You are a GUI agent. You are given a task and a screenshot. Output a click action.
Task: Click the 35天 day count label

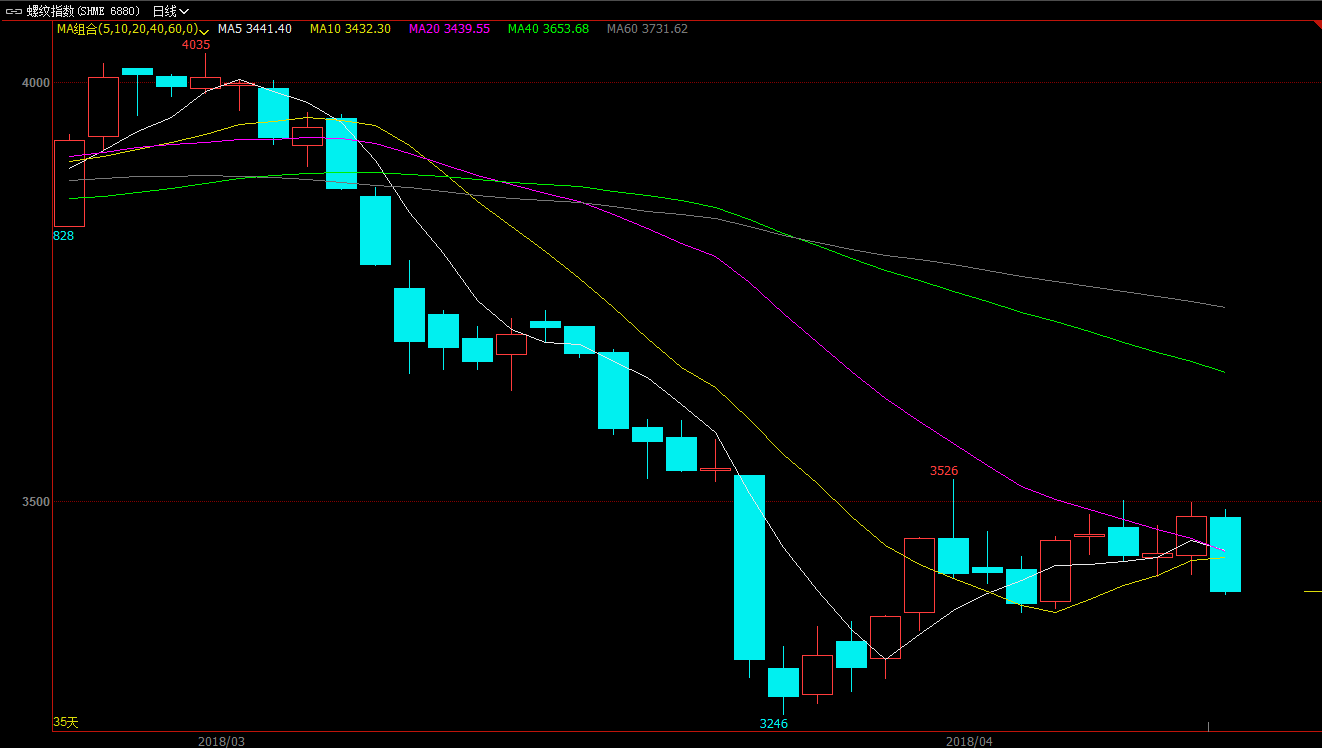[65, 721]
